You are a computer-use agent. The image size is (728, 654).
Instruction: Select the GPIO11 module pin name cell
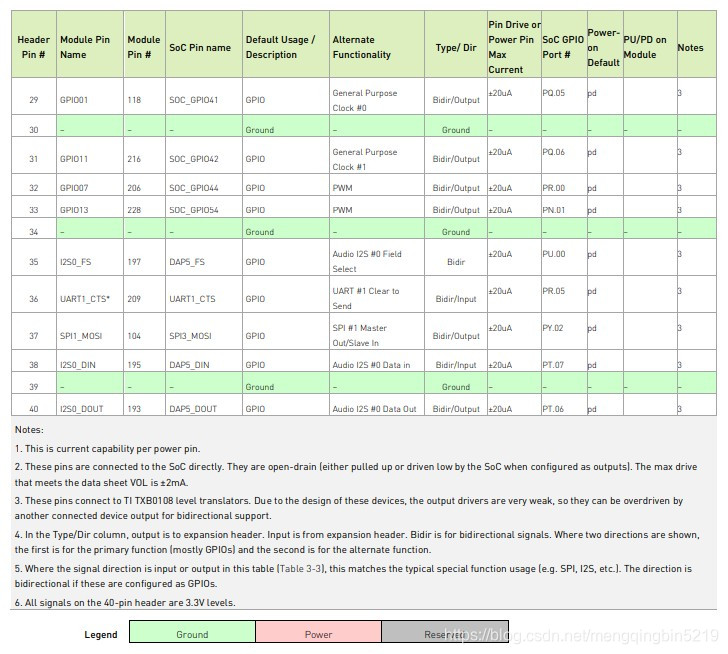(x=90, y=155)
